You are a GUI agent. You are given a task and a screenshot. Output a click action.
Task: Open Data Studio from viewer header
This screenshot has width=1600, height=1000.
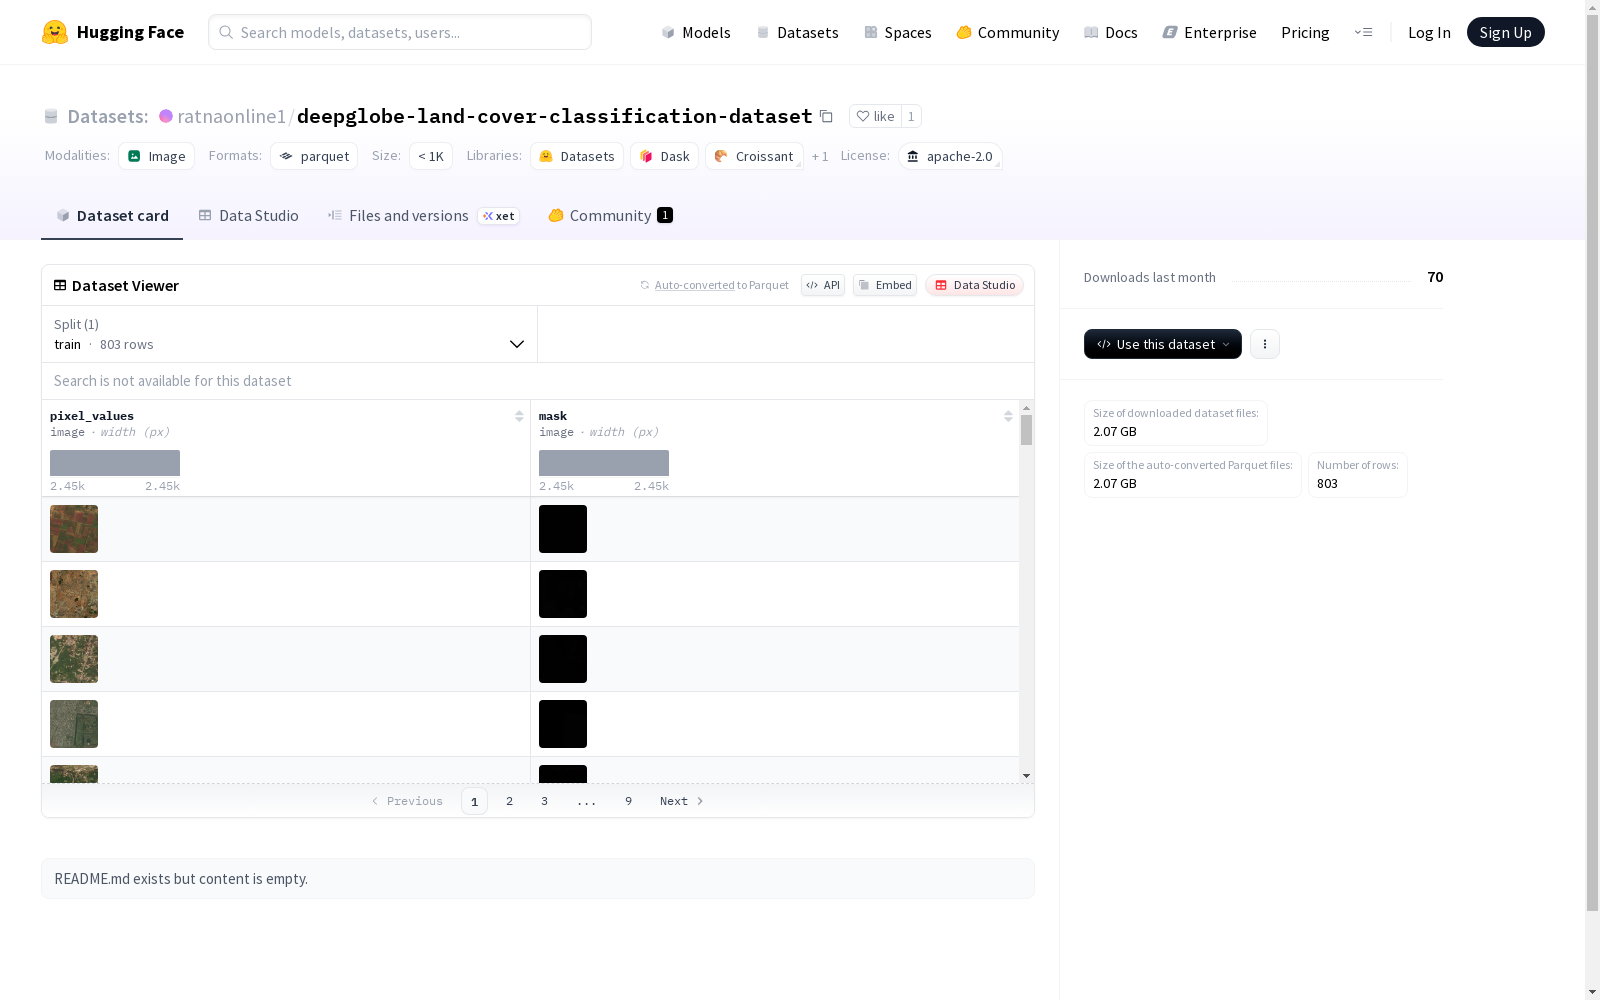974,285
